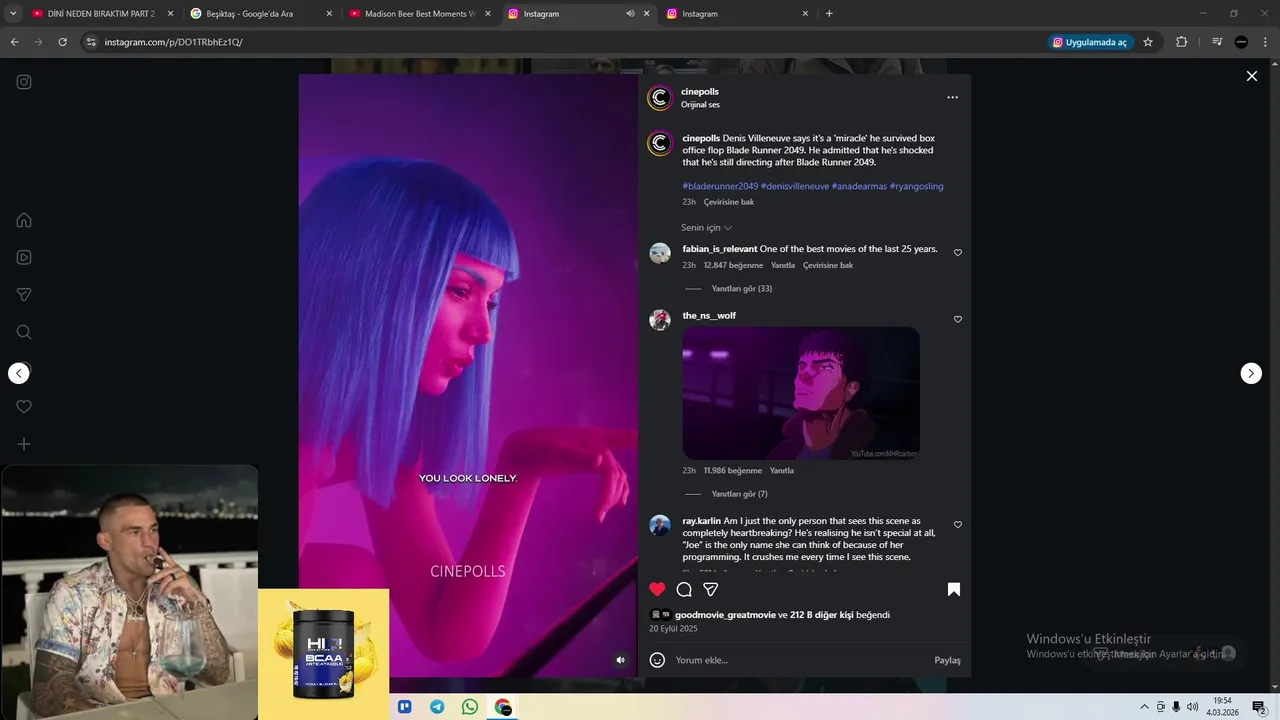1280x720 pixels.
Task: Switch to 'Beşiktaş - Google'da Ara' tab
Action: point(262,14)
